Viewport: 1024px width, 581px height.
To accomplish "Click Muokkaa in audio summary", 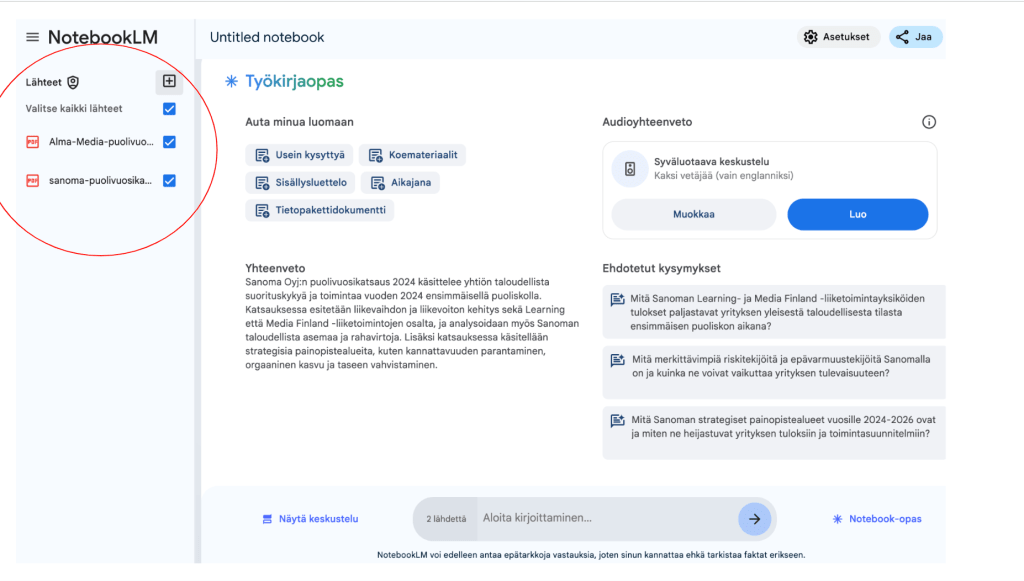I will click(x=693, y=214).
